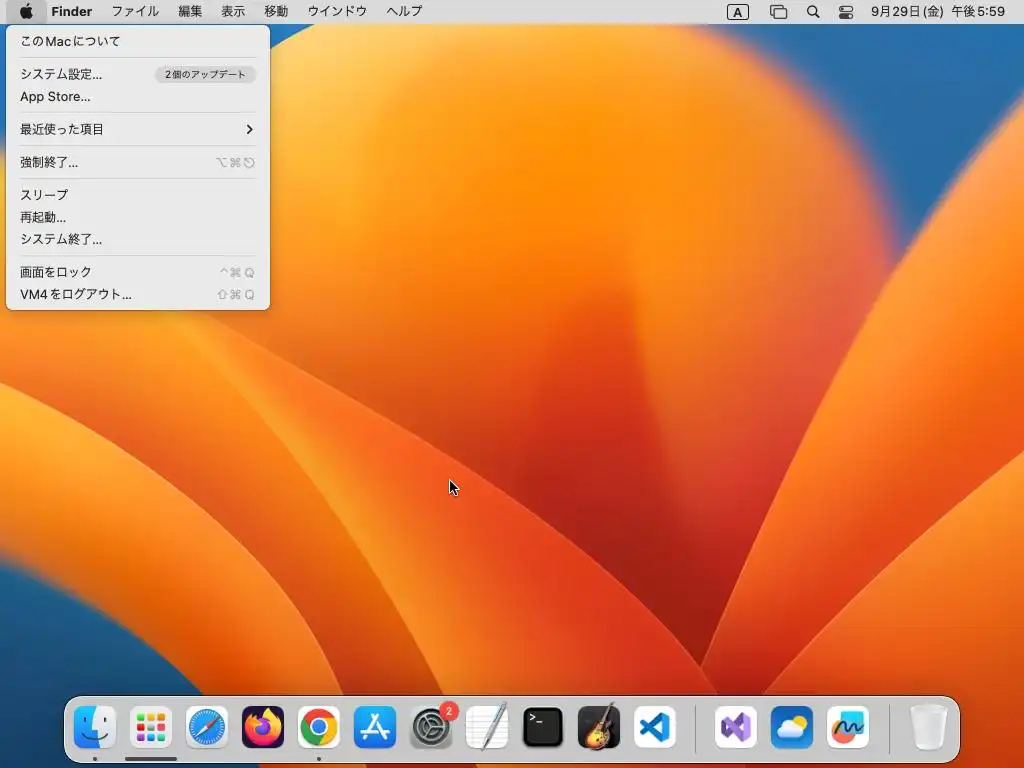Select このMacについて menu item
This screenshot has width=1024, height=768.
pos(138,41)
